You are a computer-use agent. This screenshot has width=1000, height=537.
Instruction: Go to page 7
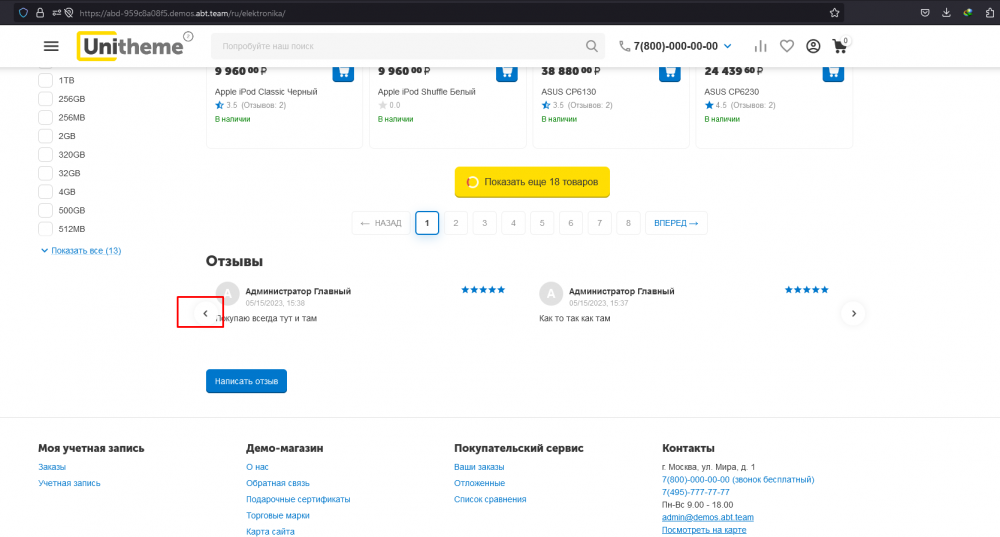[599, 223]
